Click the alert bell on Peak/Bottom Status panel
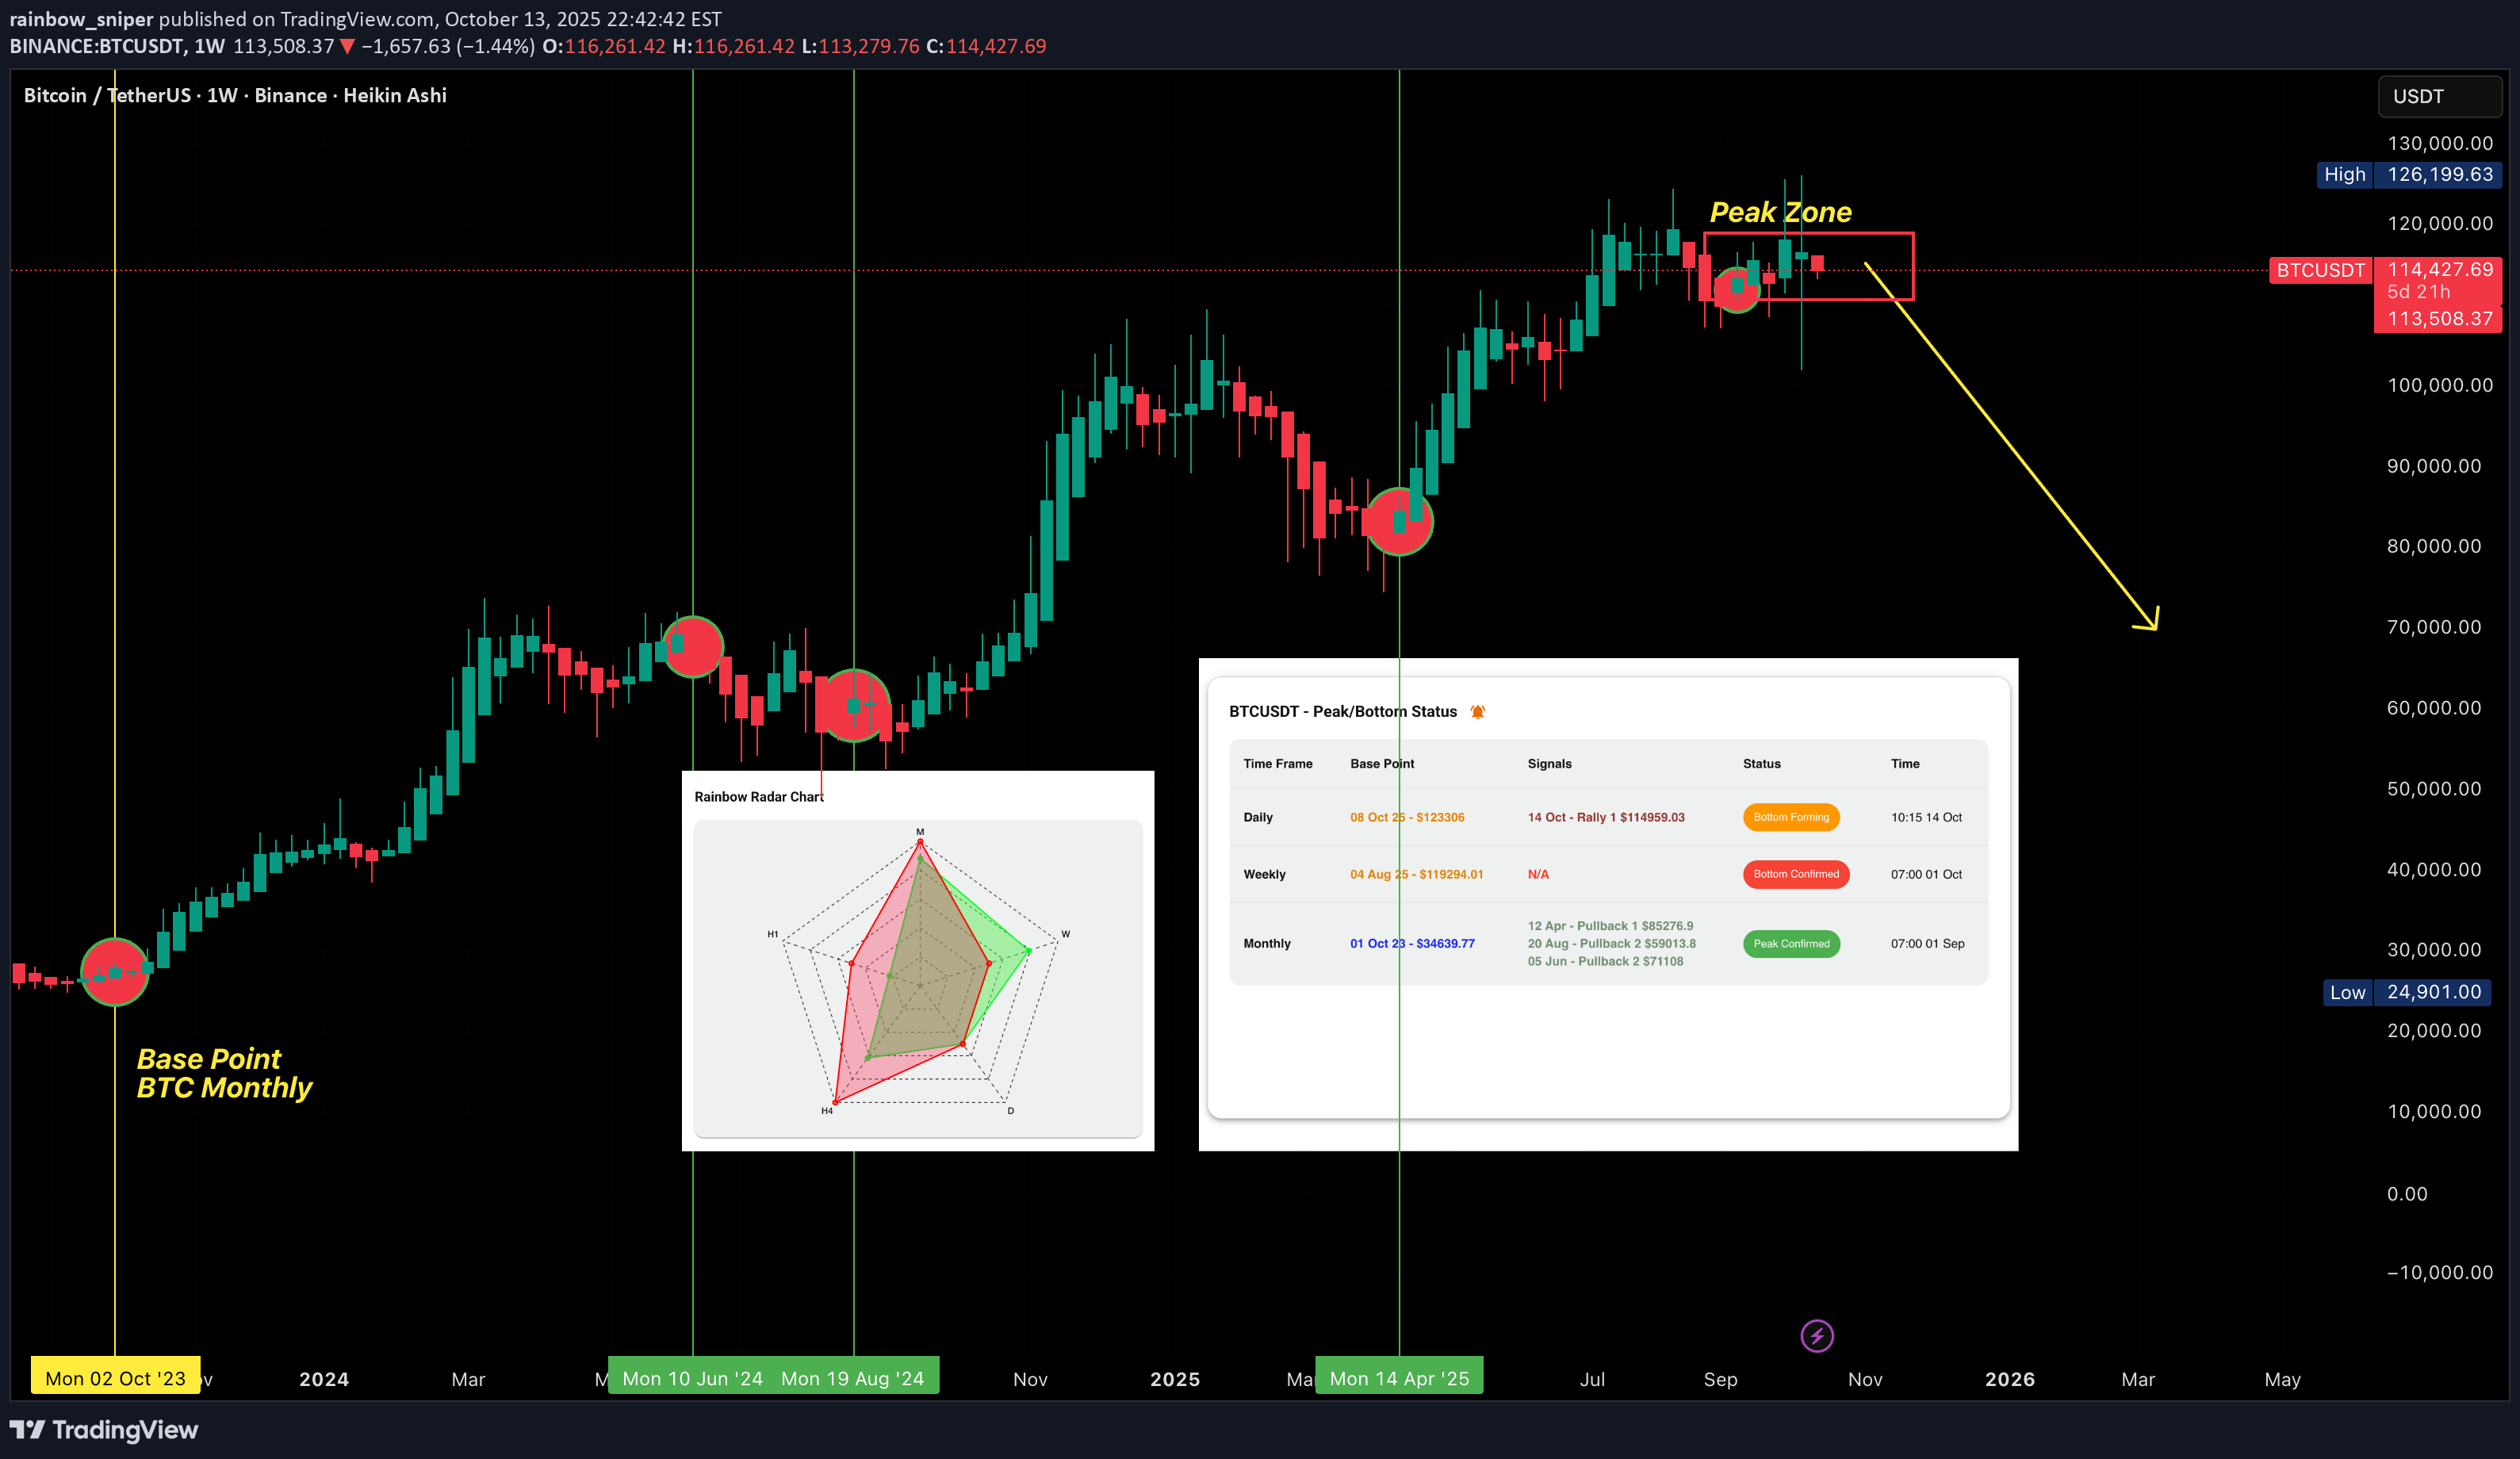The width and height of the screenshot is (2520, 1459). (x=1477, y=711)
